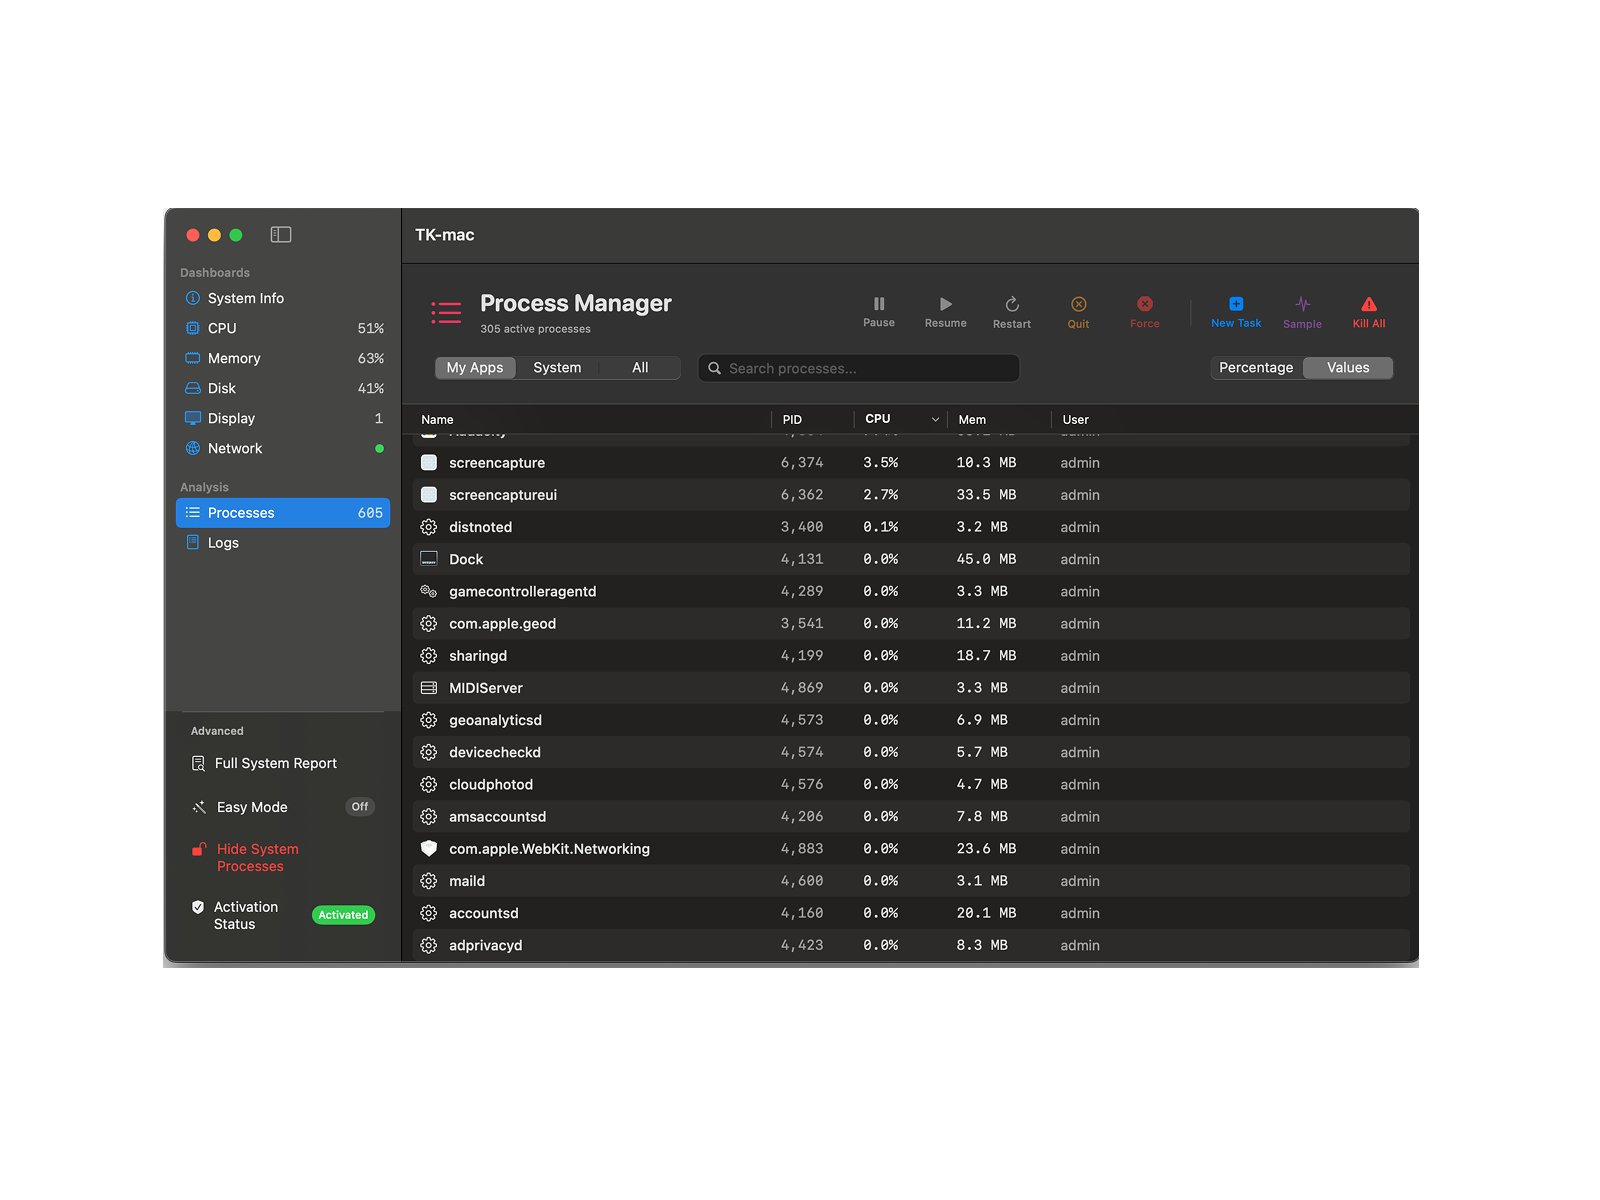Open the CPU dashboard
1600x1200 pixels.
283,328
